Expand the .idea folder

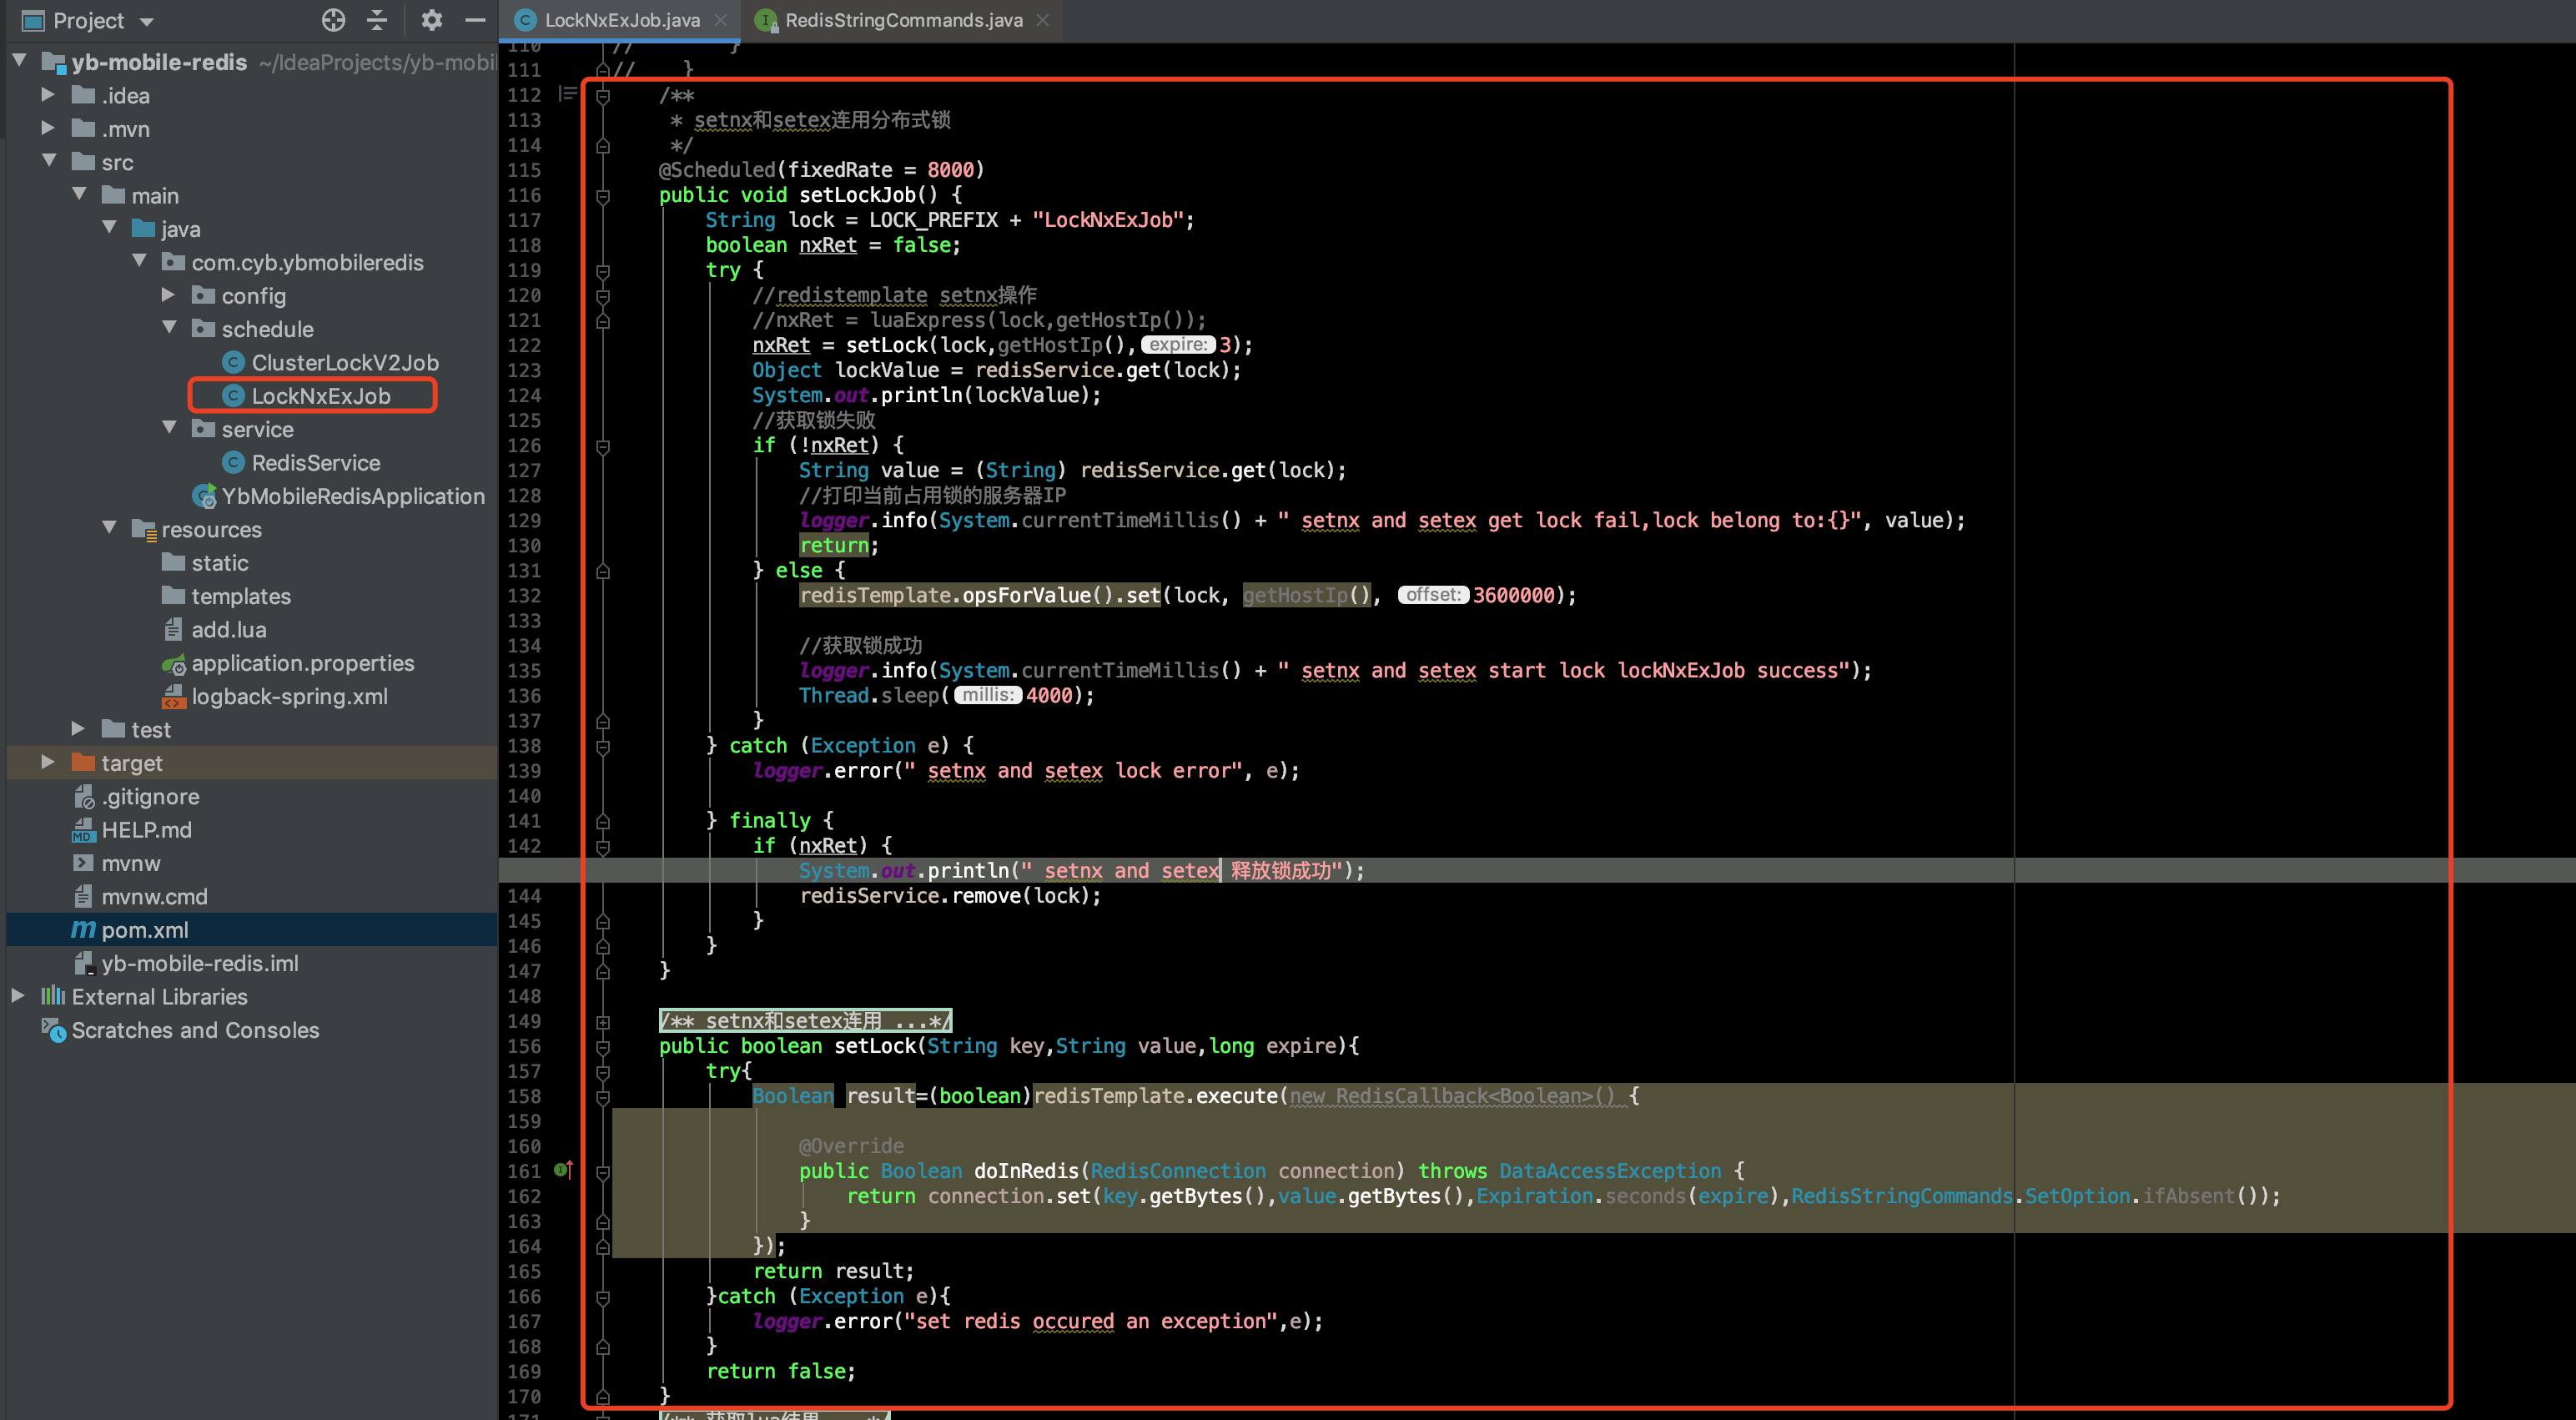48,95
